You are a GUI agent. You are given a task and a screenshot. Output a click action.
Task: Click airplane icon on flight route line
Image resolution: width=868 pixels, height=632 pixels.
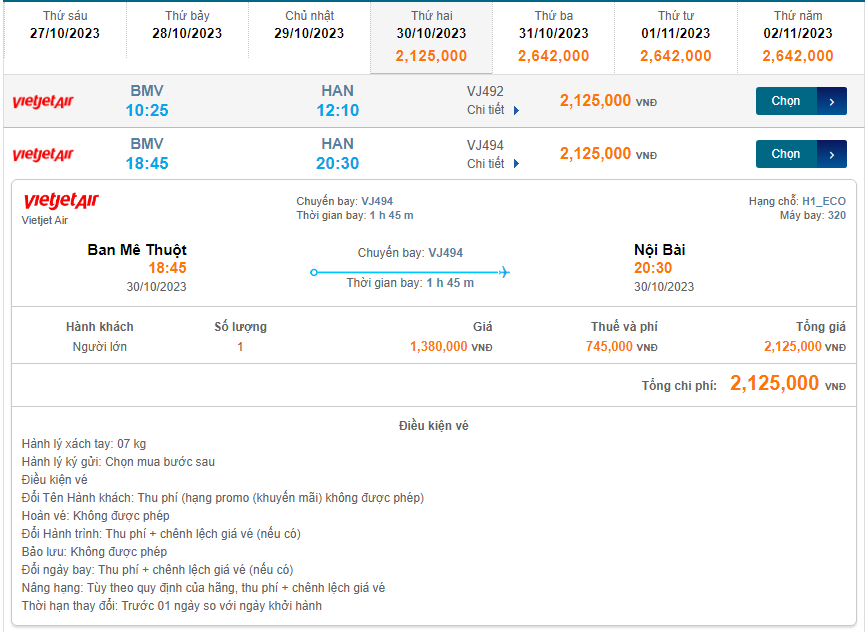(504, 272)
